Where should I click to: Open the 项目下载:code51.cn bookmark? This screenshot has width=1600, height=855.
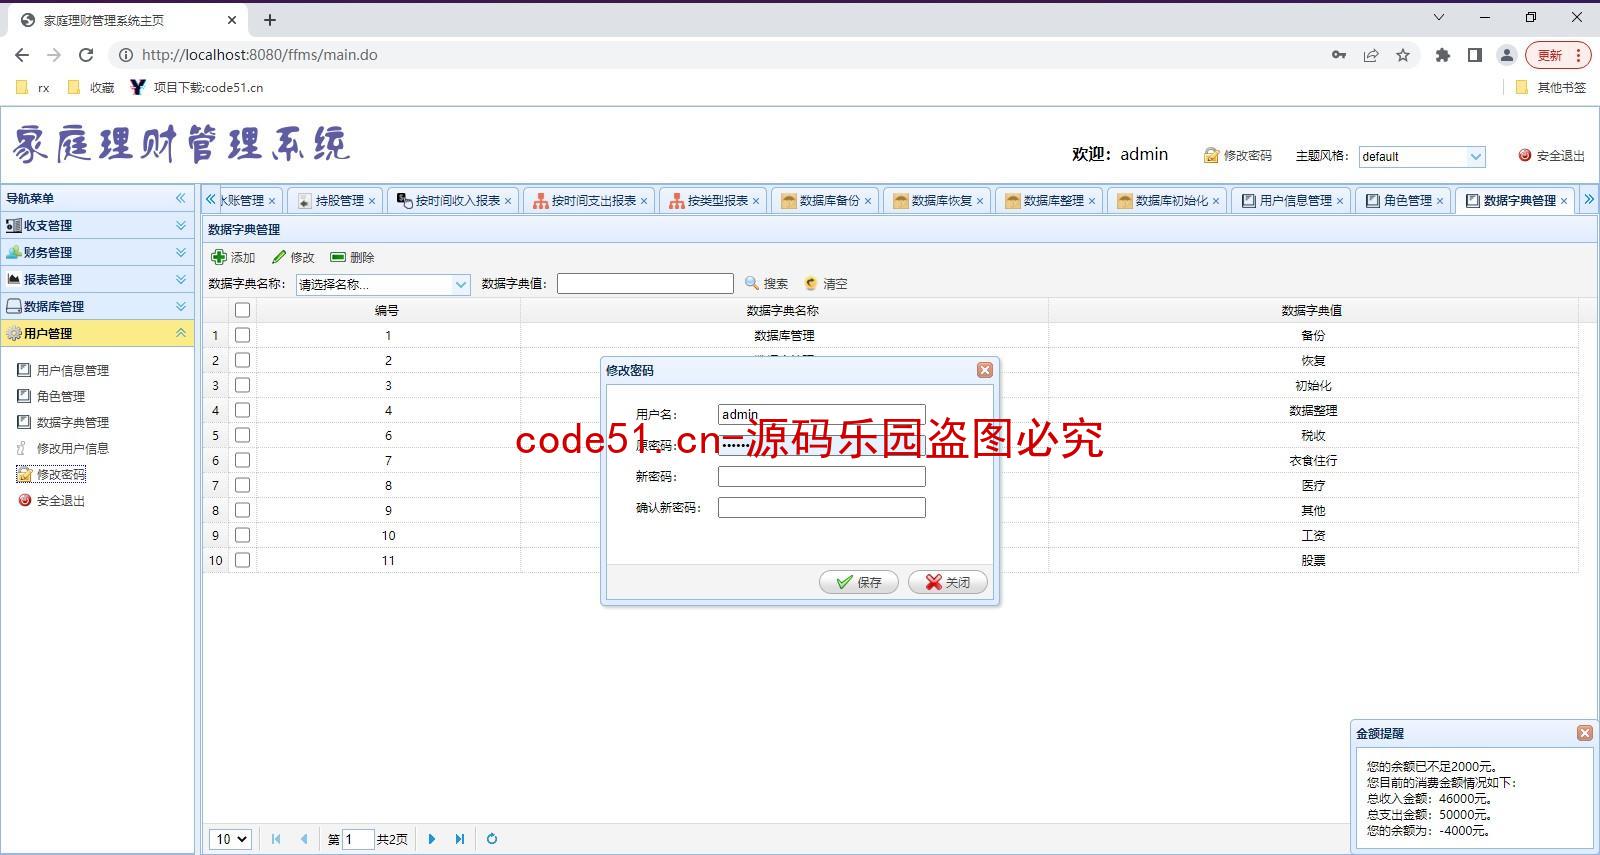197,87
